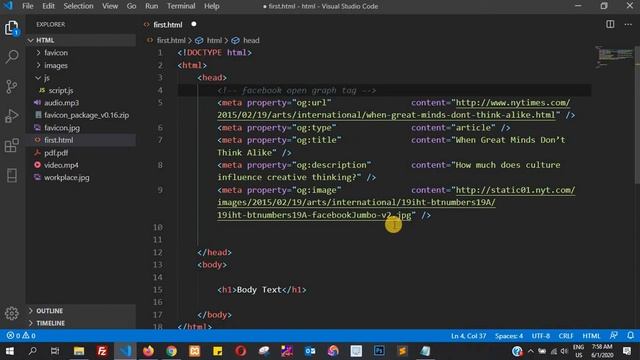The height and width of the screenshot is (360, 640).
Task: Expand the TIMELINE section
Action: 81,323
